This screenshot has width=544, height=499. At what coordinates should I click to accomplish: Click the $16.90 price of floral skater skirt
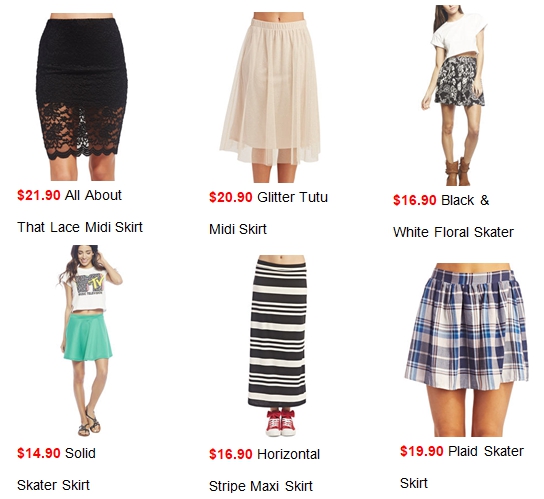tap(415, 200)
